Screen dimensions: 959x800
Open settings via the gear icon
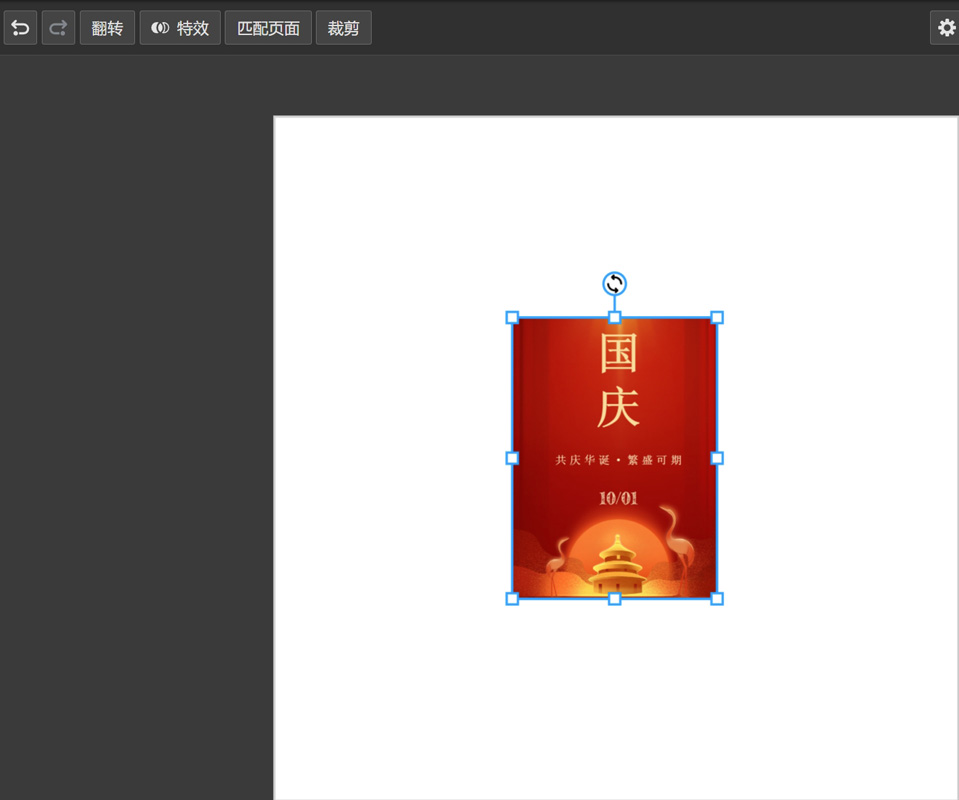pyautogui.click(x=946, y=28)
